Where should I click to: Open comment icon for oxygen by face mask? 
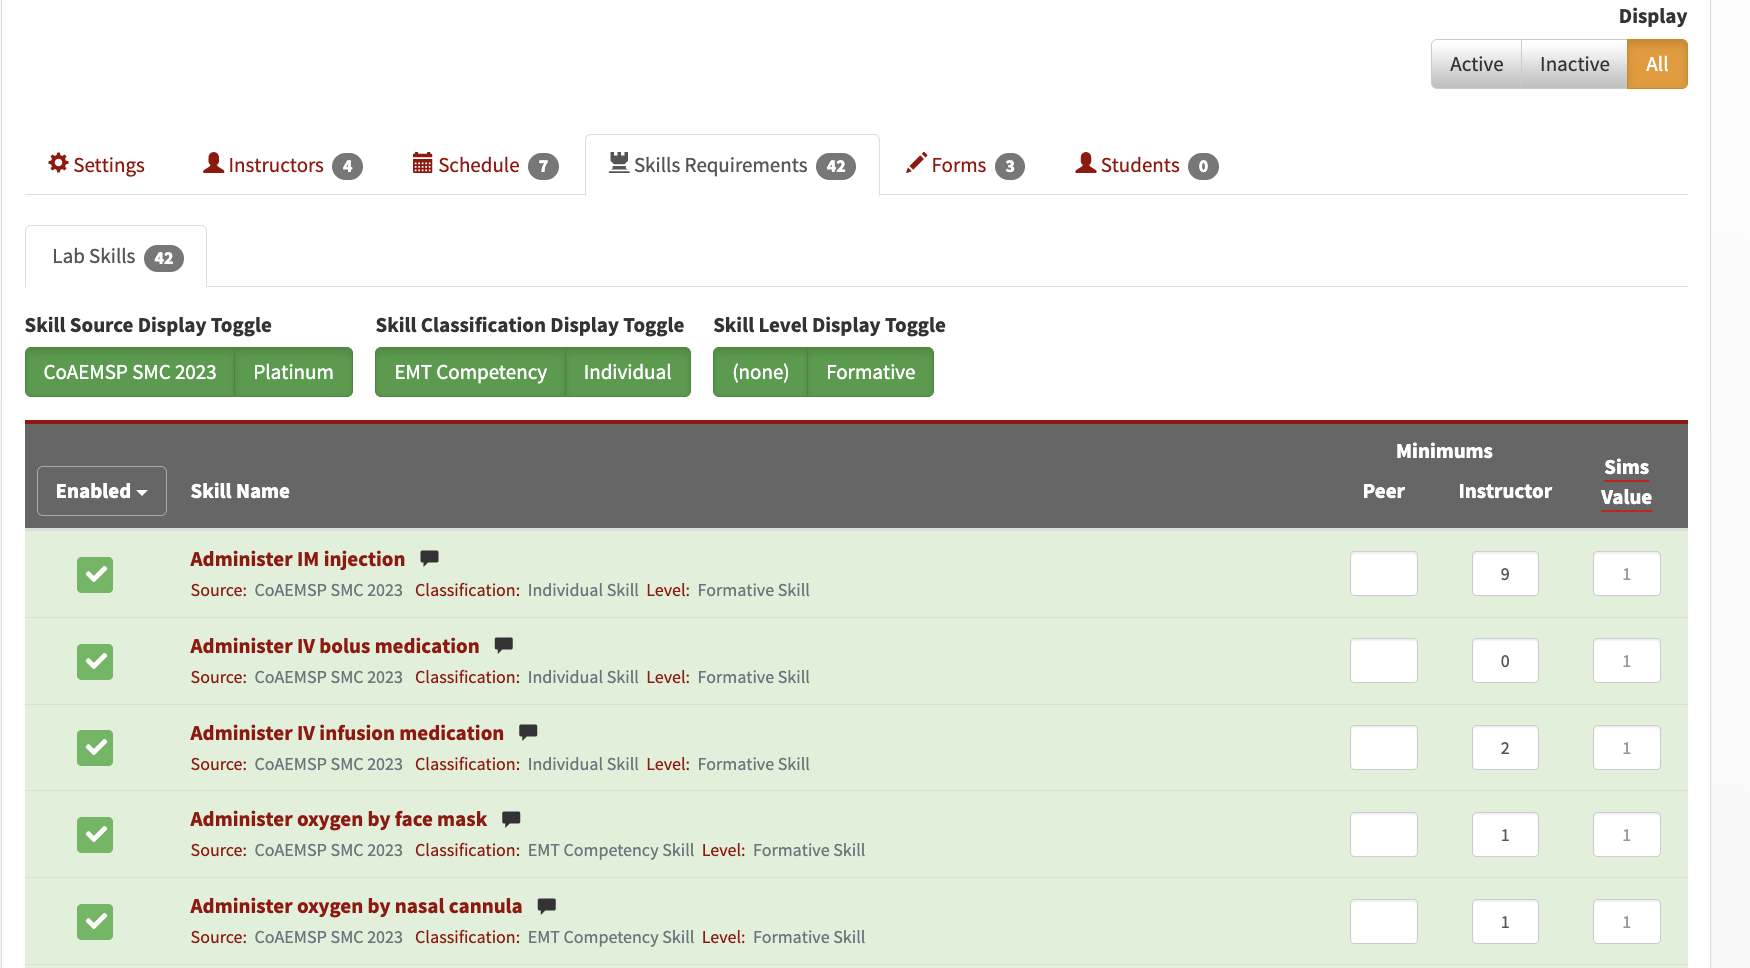pyautogui.click(x=511, y=818)
